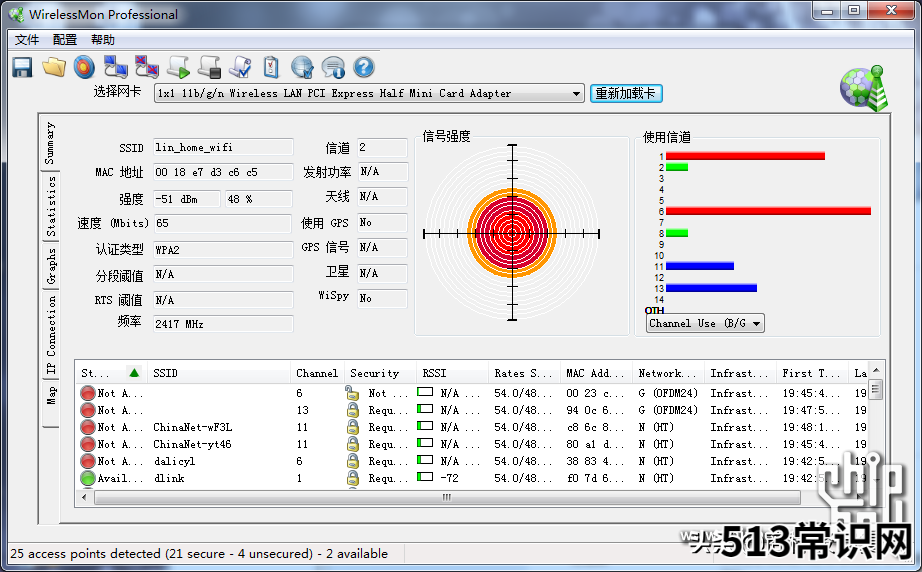Open the yellow folder toolbar icon

click(54, 67)
